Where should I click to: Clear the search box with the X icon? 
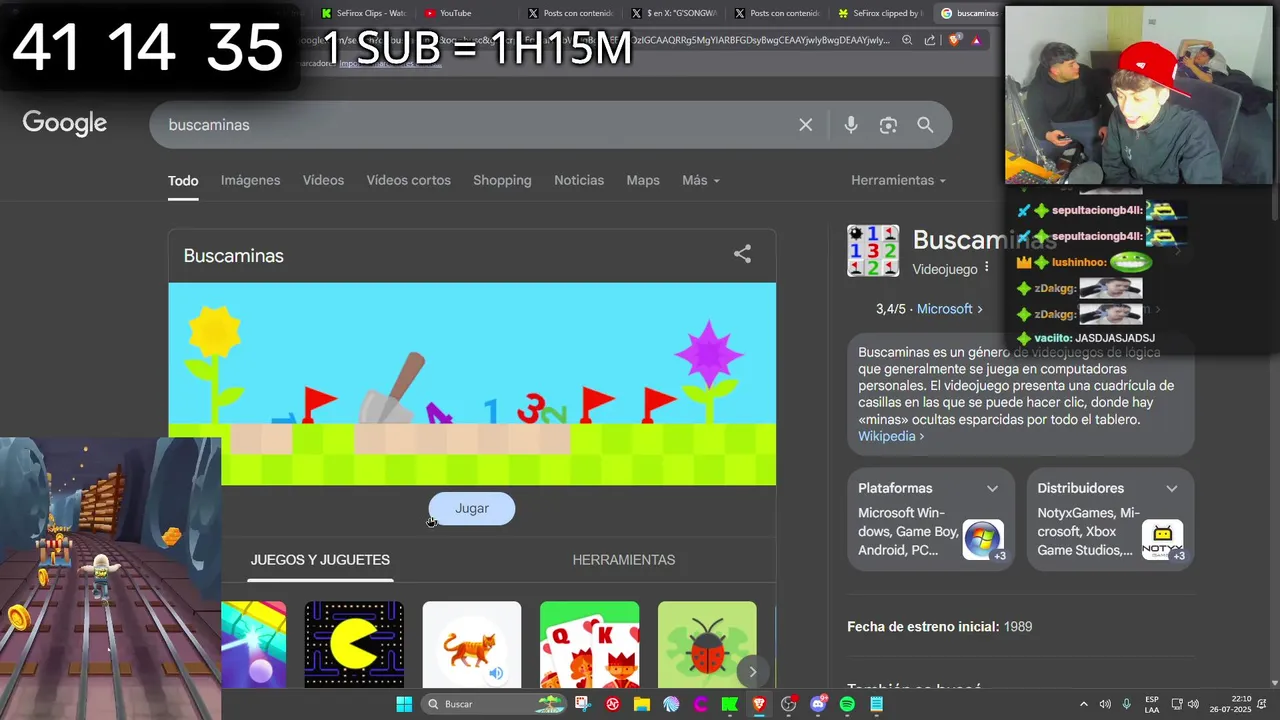point(805,125)
